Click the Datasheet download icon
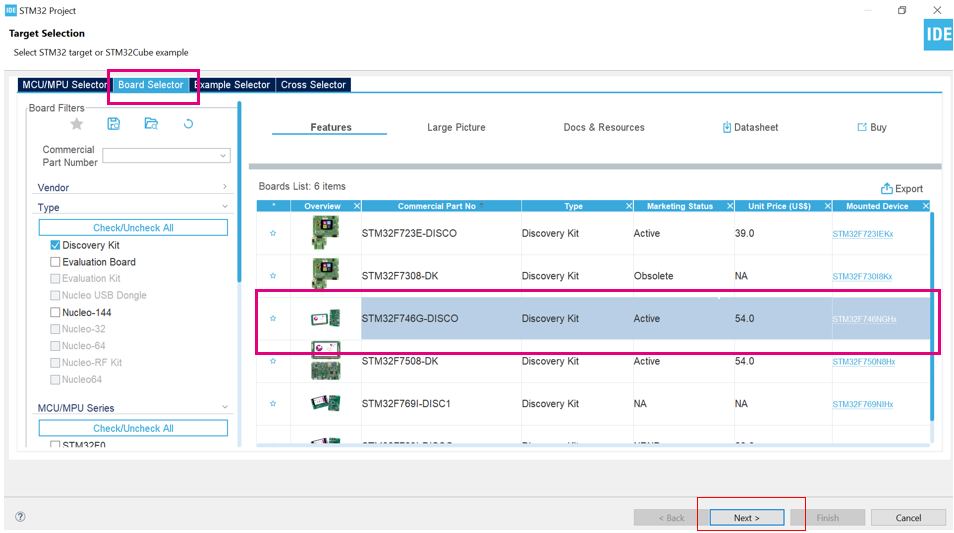954x533 pixels. pyautogui.click(x=726, y=127)
